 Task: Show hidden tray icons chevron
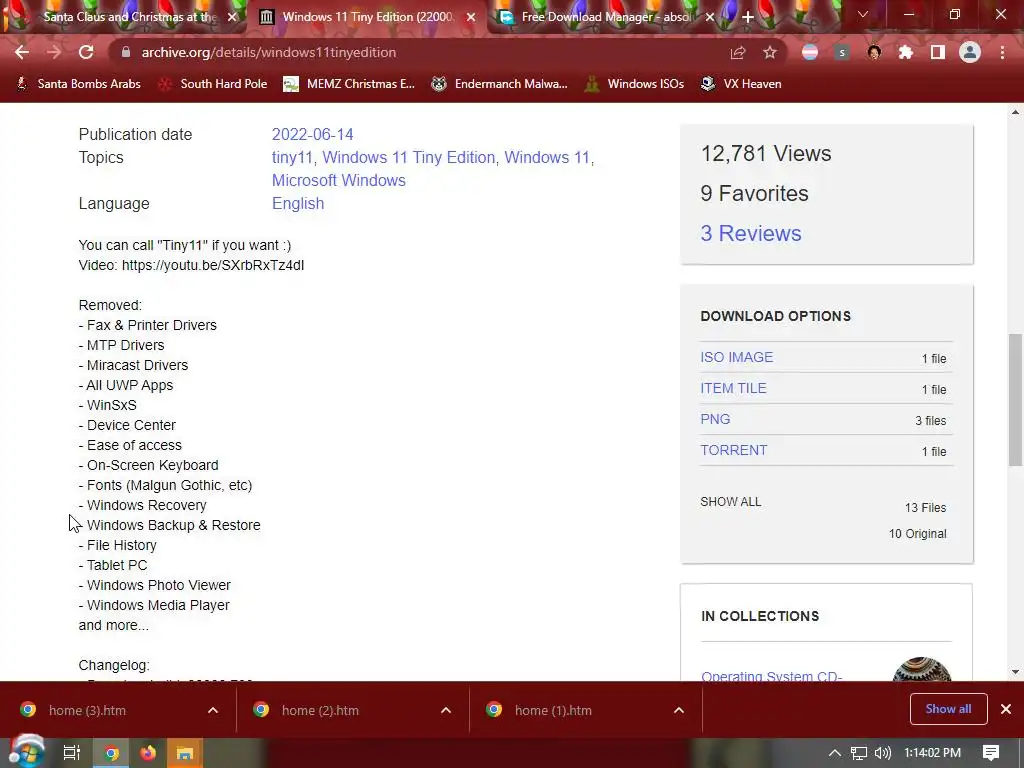[835, 753]
